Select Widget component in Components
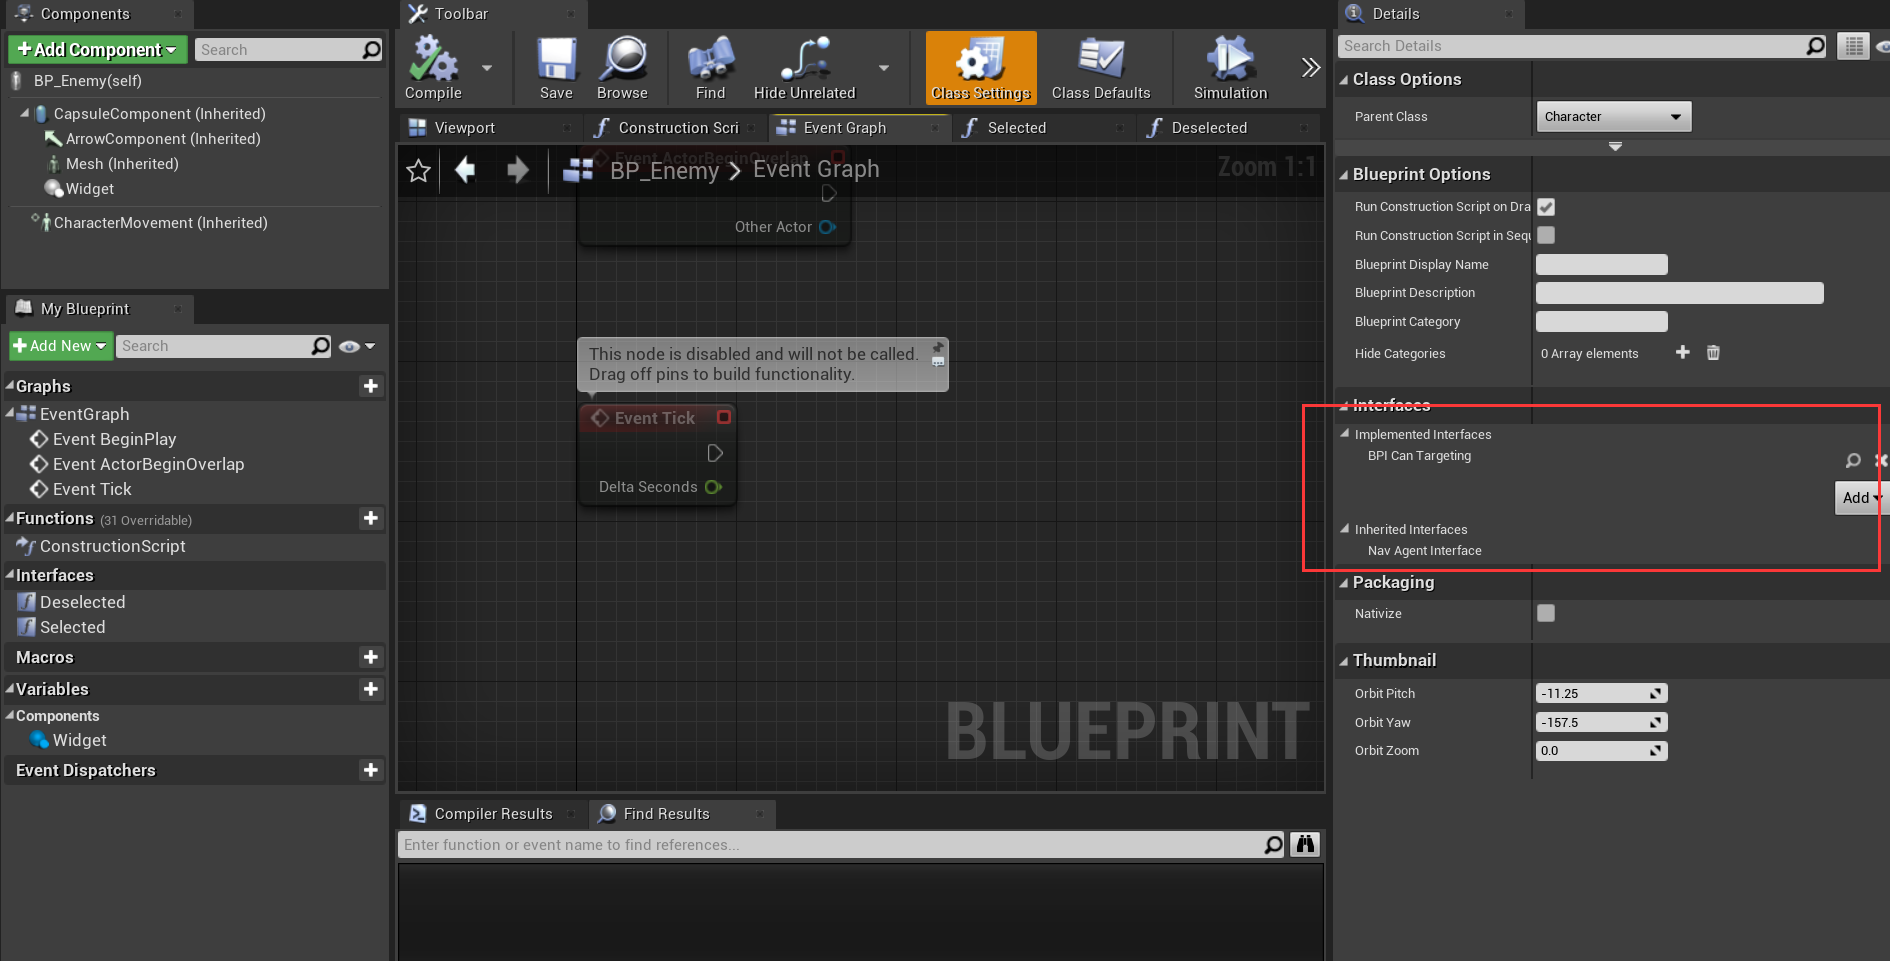 pos(89,189)
